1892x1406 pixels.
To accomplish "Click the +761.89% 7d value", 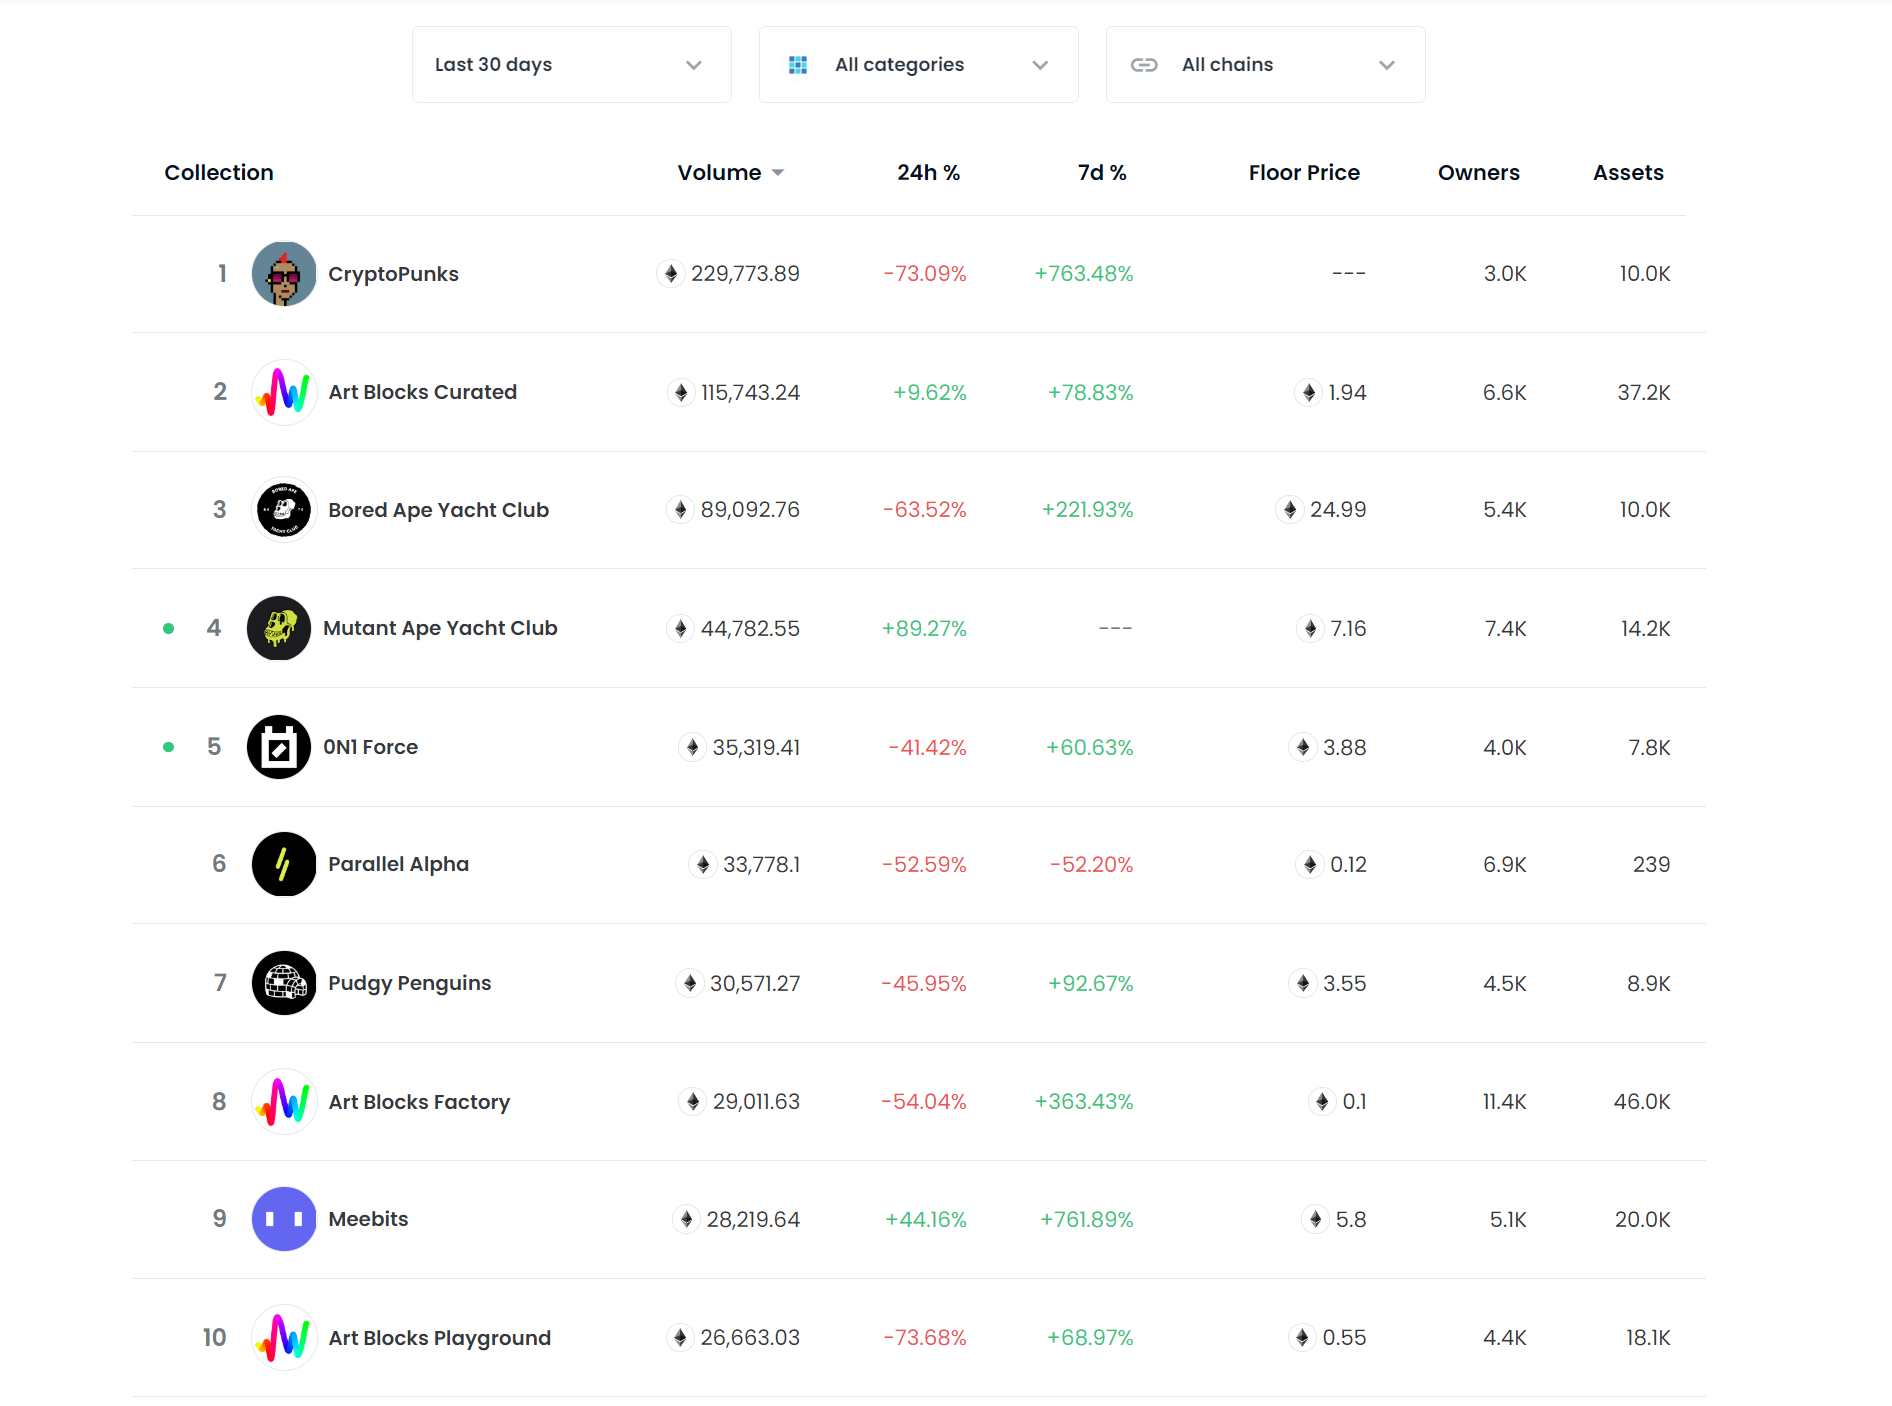I will tap(1087, 1219).
